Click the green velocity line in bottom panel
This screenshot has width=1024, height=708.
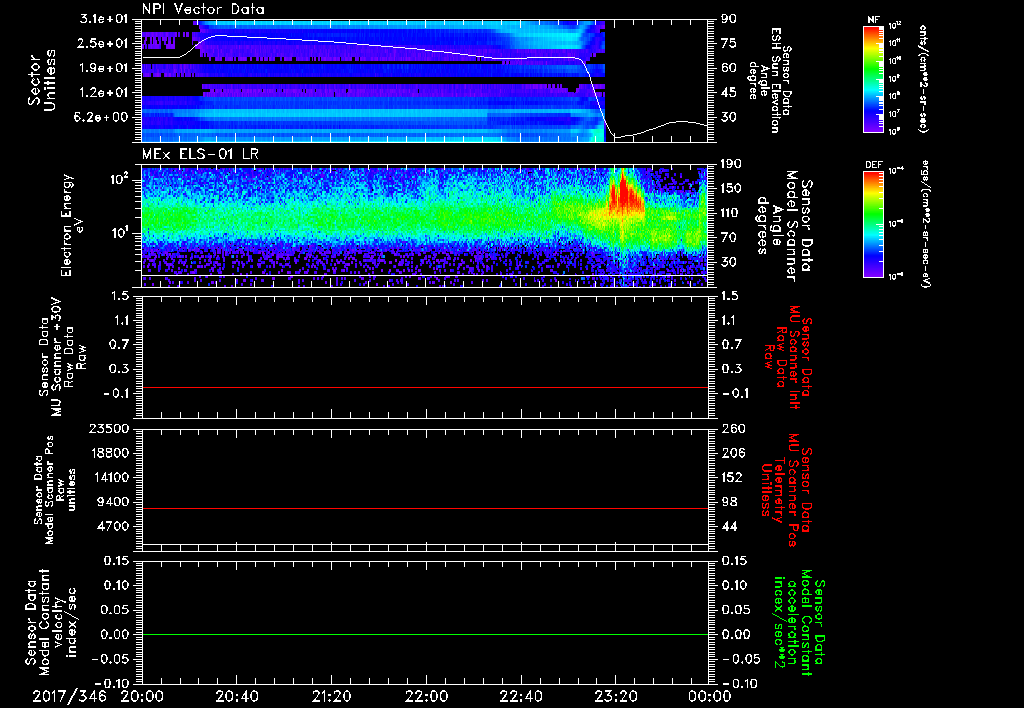click(425, 634)
